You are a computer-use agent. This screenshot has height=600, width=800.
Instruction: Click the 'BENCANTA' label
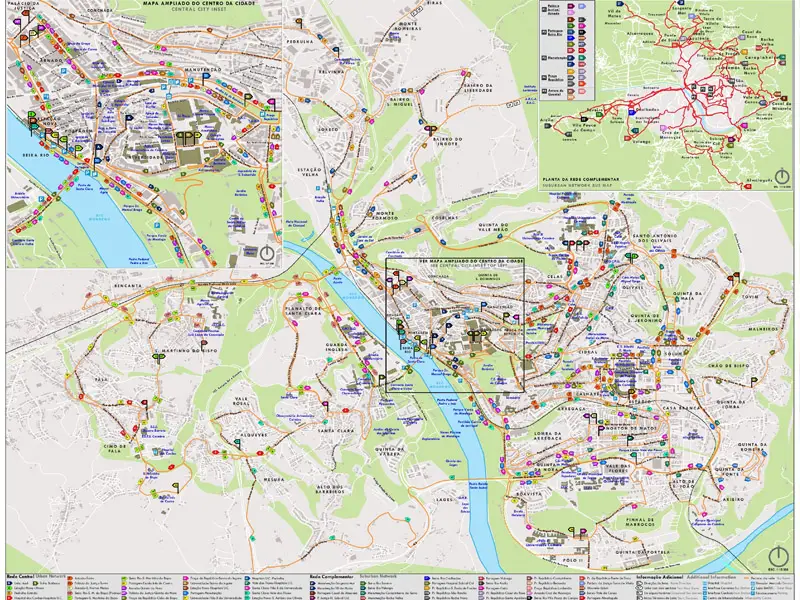128,286
